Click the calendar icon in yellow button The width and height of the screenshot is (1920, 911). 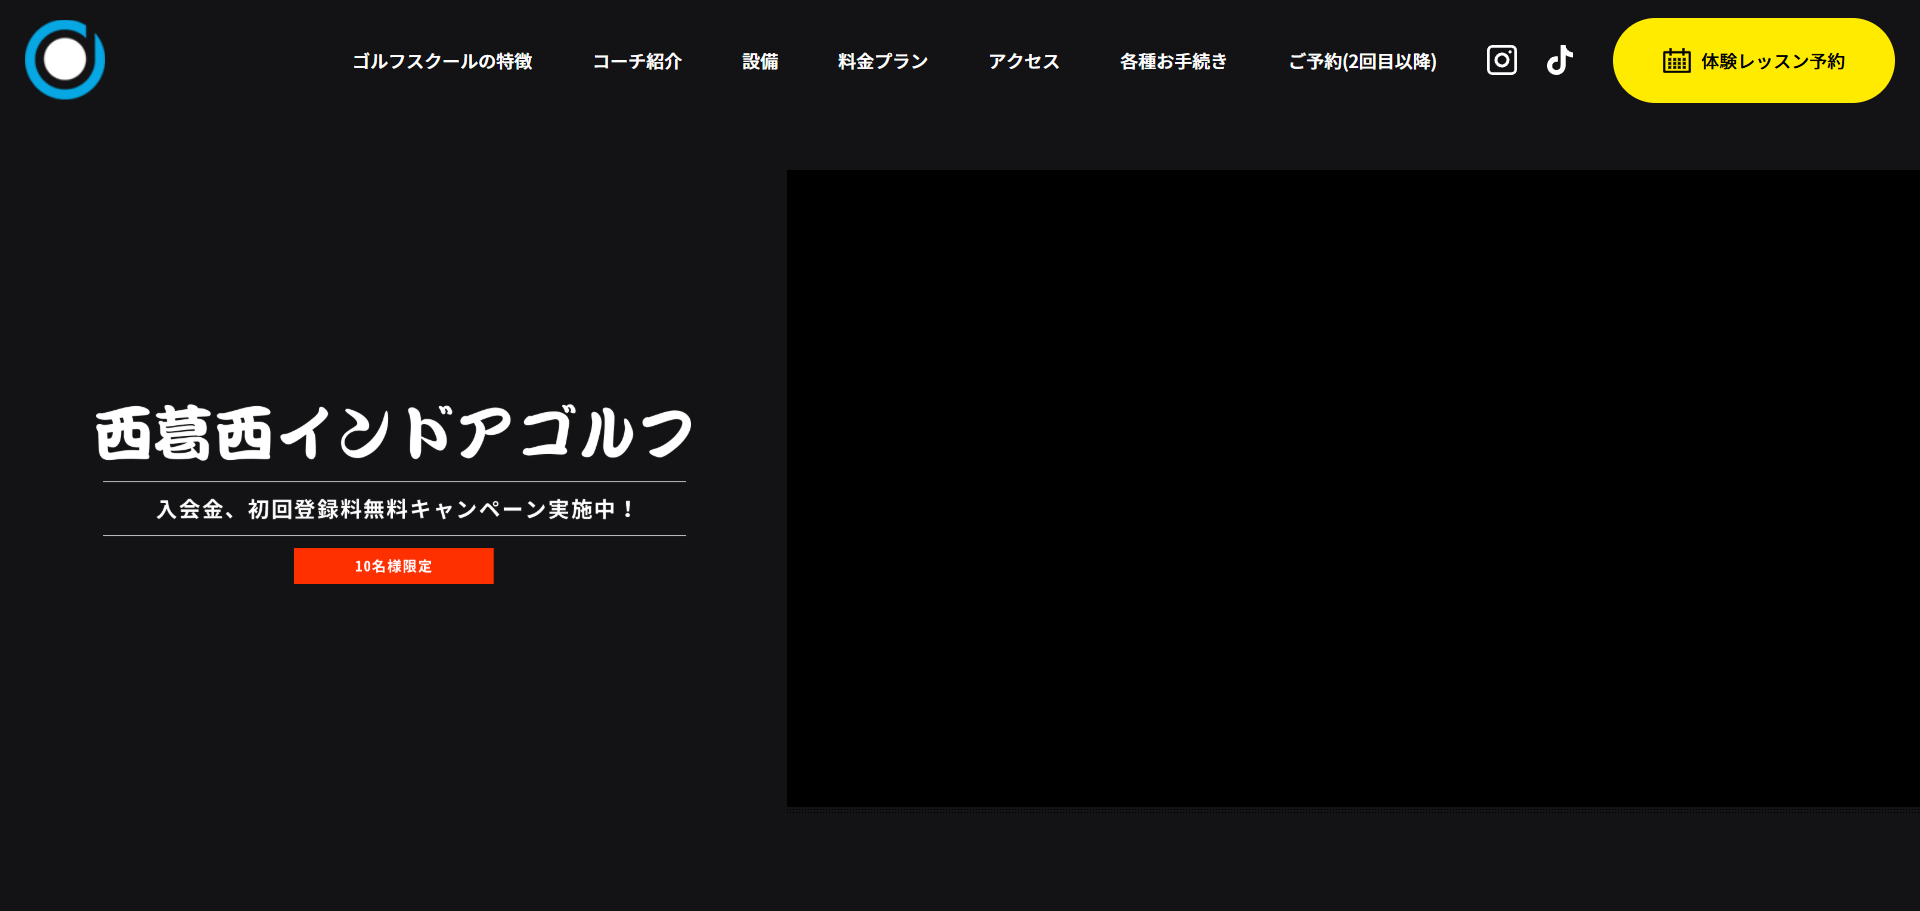point(1676,61)
